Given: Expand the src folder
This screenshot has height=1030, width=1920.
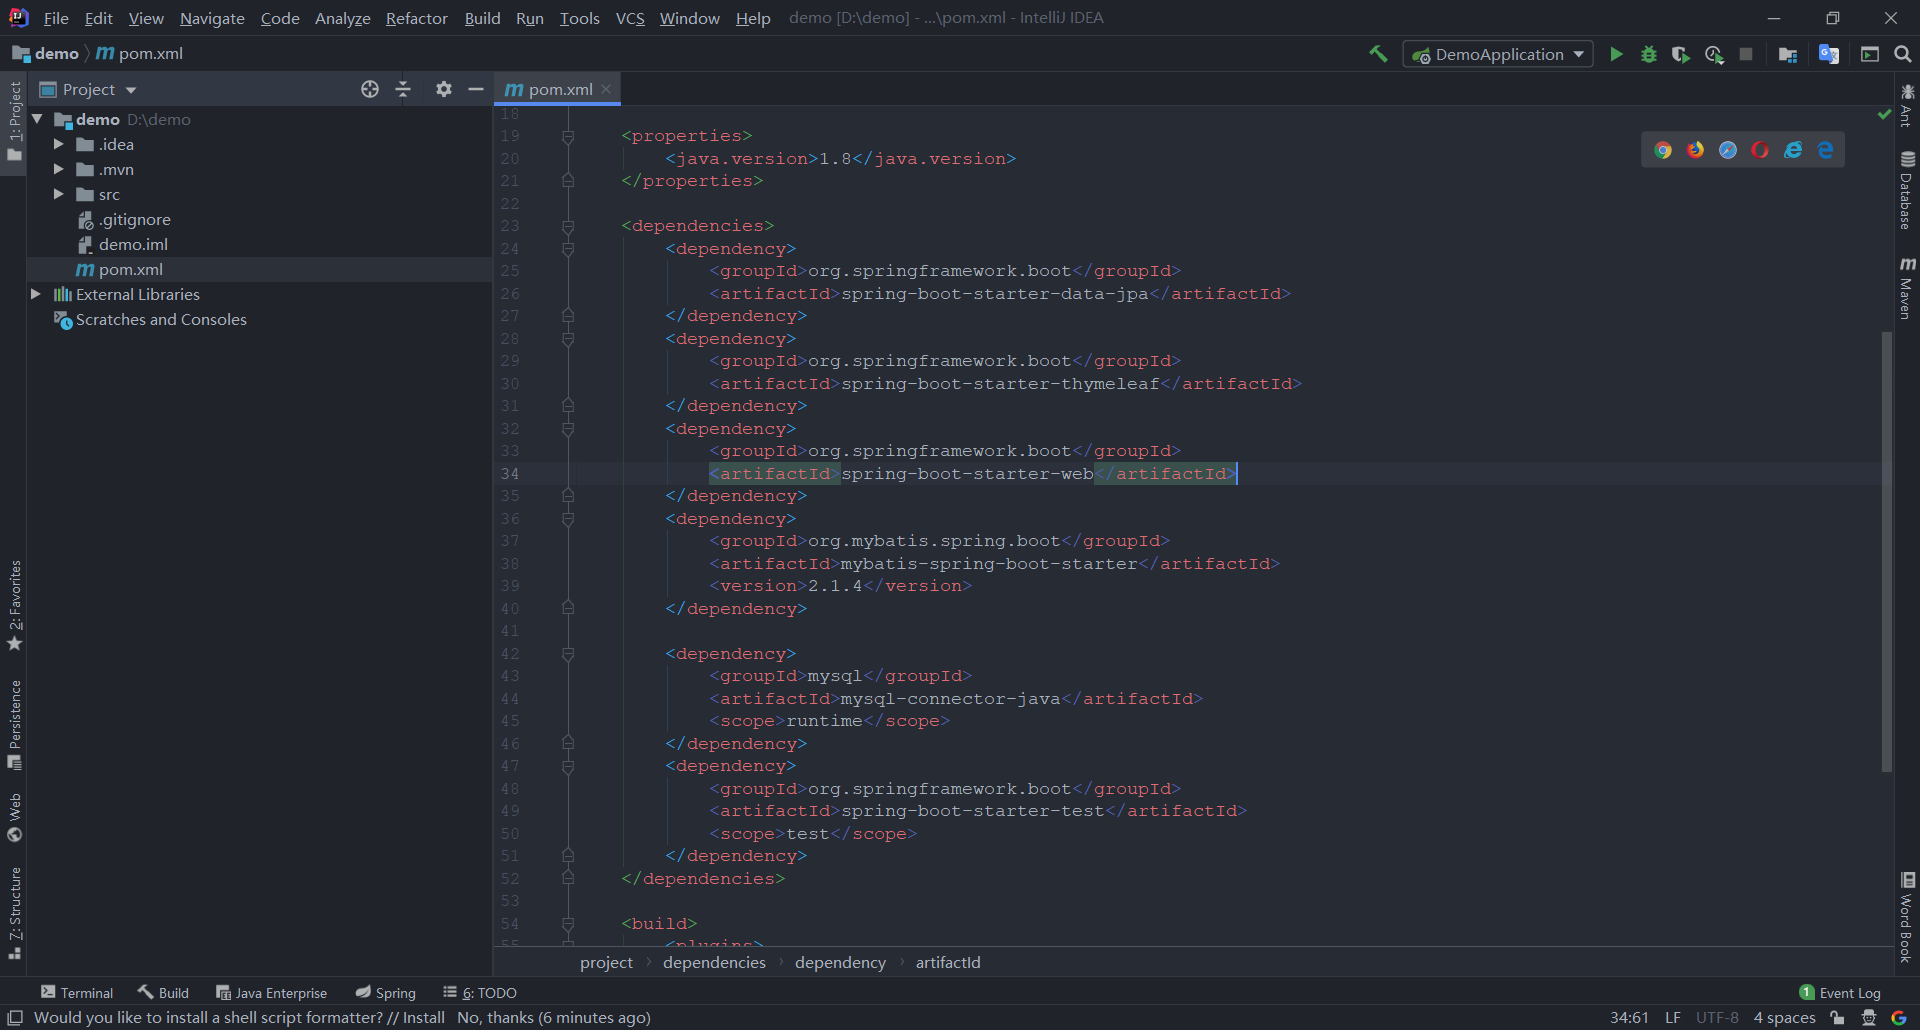Looking at the screenshot, I should point(59,194).
